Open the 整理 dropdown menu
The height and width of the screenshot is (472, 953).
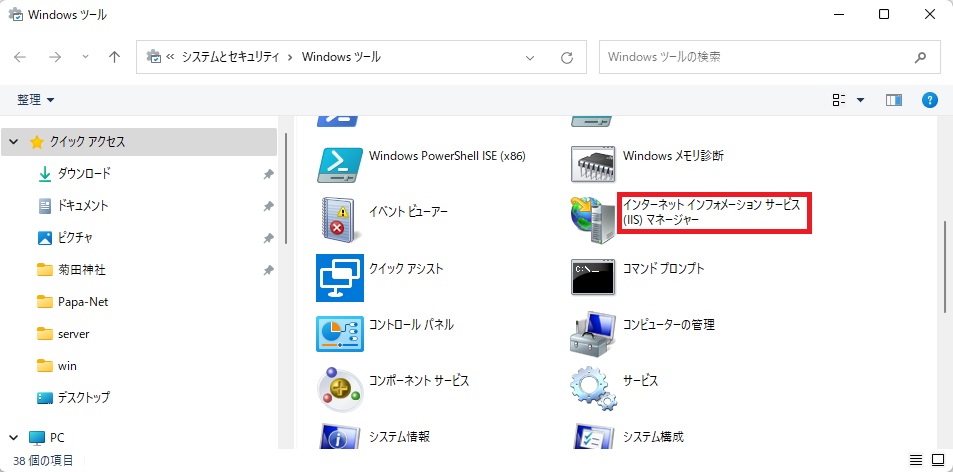click(36, 100)
